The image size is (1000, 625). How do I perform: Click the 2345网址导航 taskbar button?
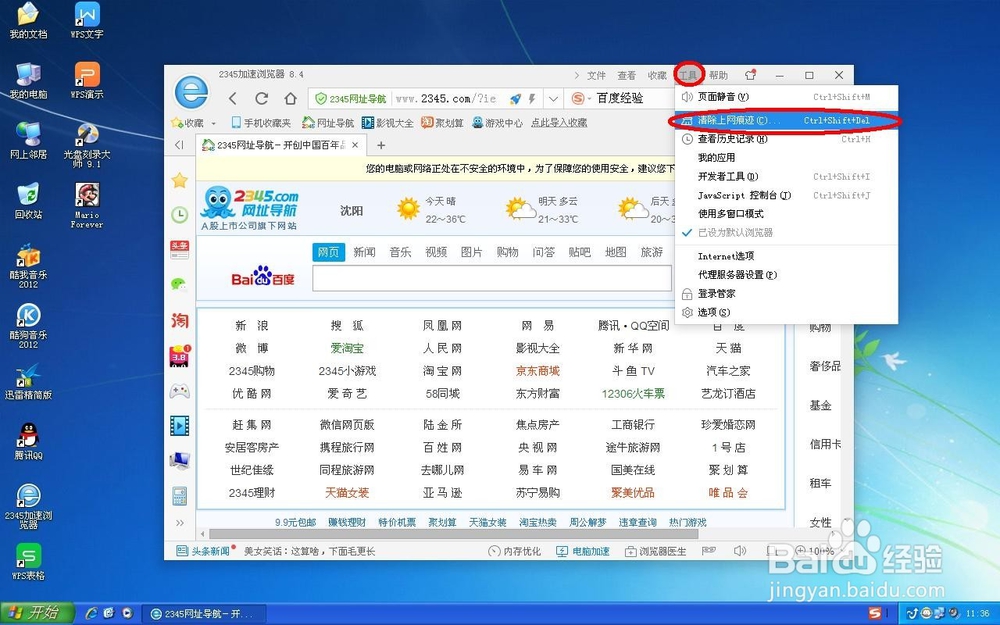(x=204, y=614)
